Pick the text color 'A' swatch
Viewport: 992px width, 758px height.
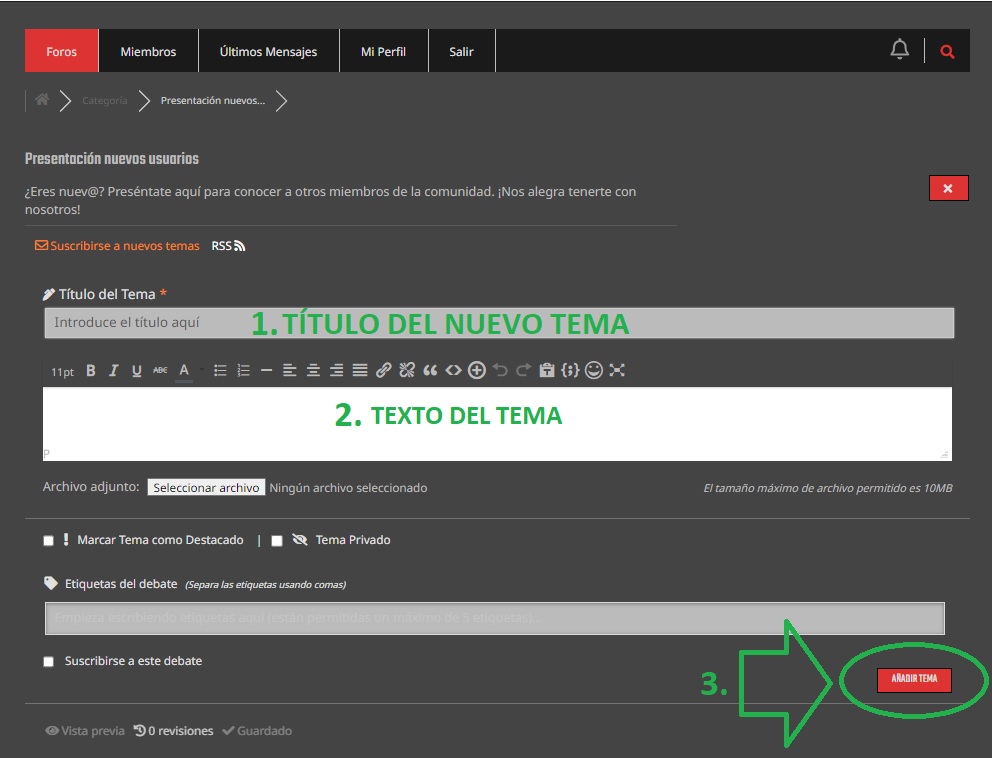pos(184,371)
